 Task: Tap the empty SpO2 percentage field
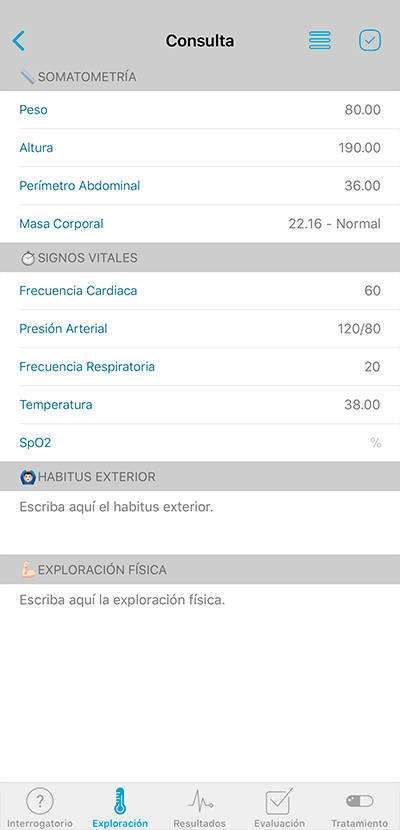[x=200, y=443]
